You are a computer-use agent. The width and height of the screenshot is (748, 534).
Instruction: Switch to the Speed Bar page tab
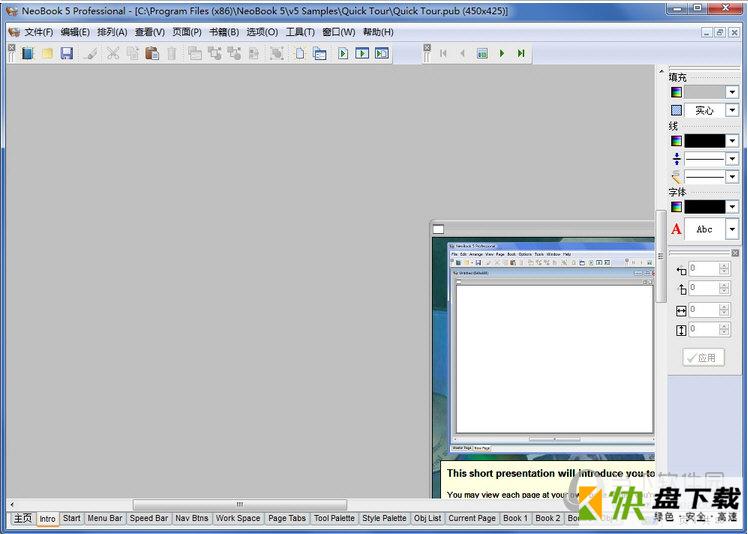click(x=149, y=518)
